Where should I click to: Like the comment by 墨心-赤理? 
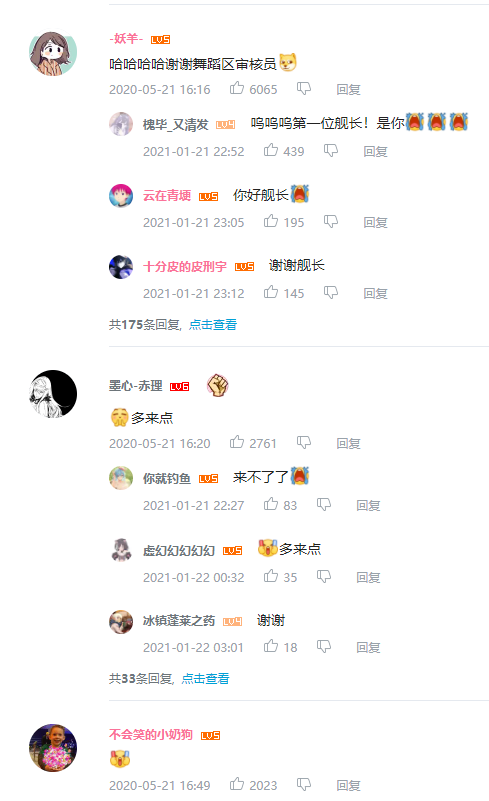tap(237, 442)
